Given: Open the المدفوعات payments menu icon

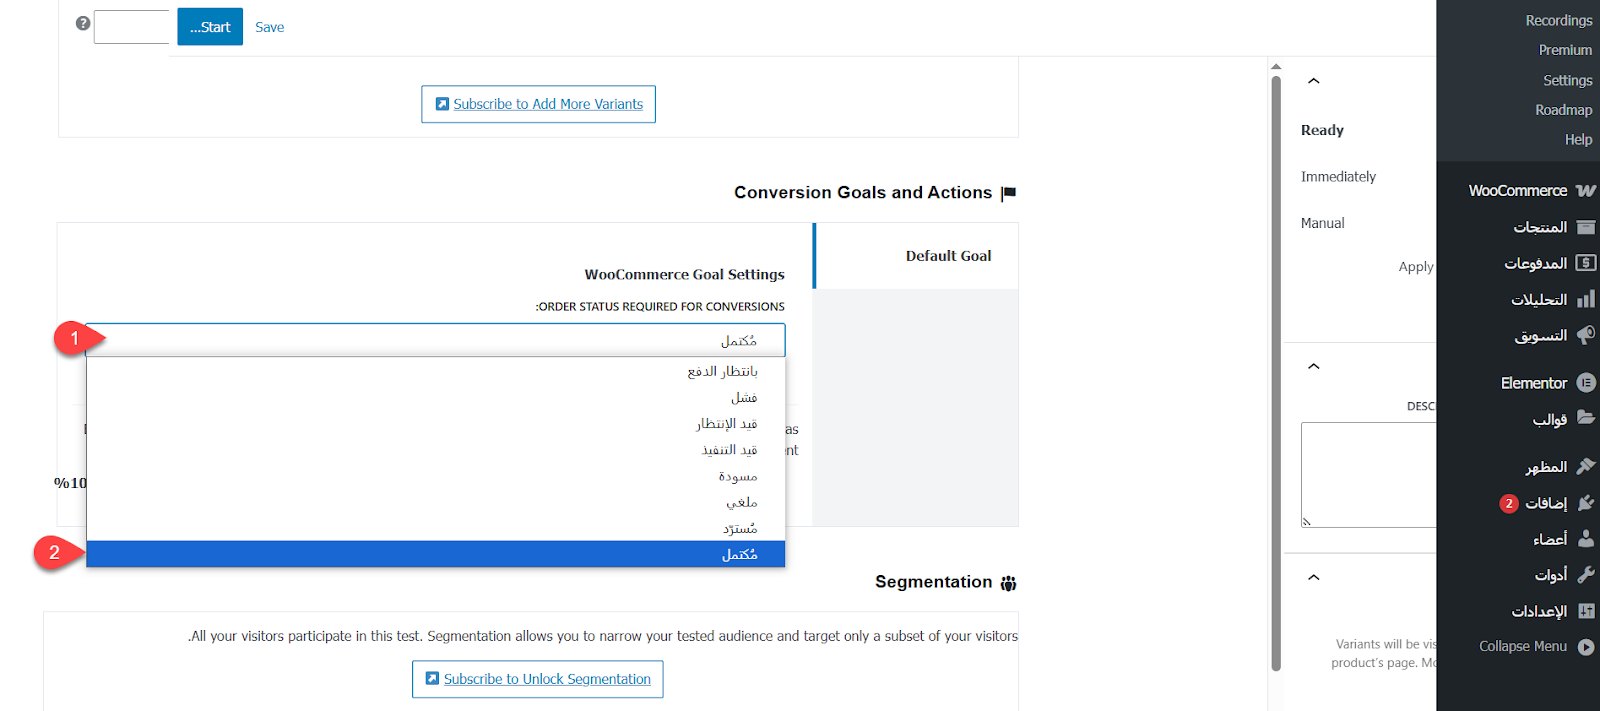Looking at the screenshot, I should pyautogui.click(x=1586, y=263).
